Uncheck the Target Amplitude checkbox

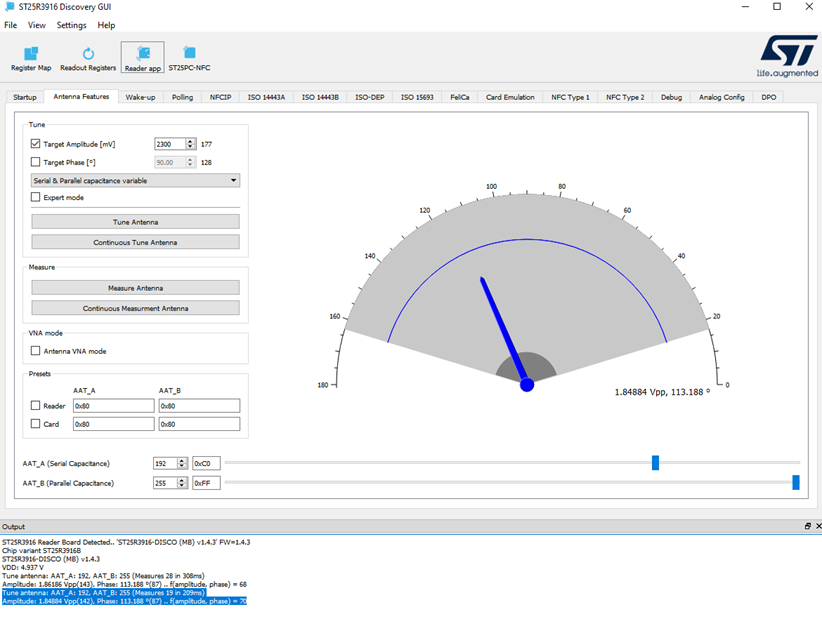coord(36,144)
